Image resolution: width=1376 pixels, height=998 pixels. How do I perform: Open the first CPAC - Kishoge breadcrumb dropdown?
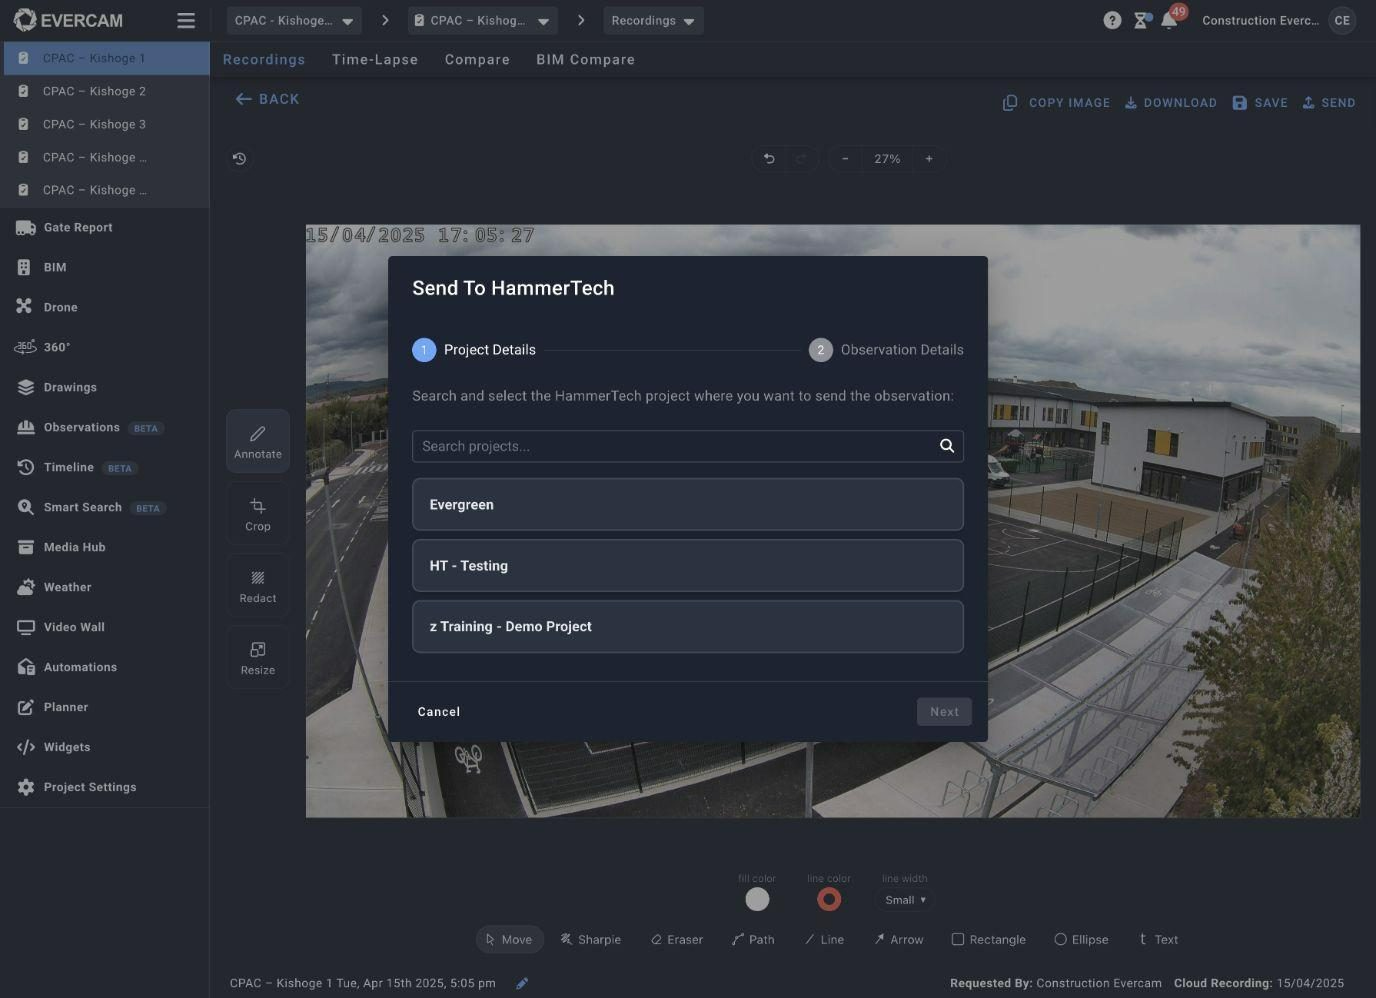[294, 20]
